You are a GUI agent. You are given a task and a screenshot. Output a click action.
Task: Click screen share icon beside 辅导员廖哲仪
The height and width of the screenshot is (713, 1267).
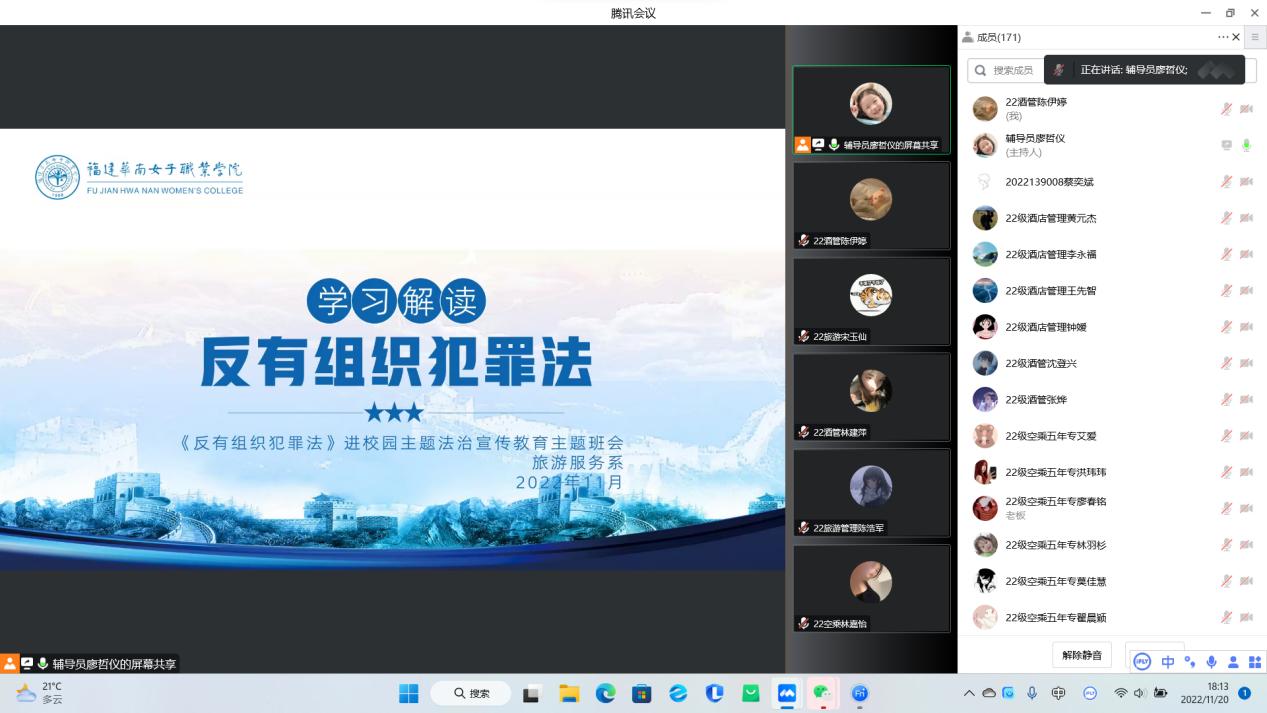click(x=1226, y=145)
